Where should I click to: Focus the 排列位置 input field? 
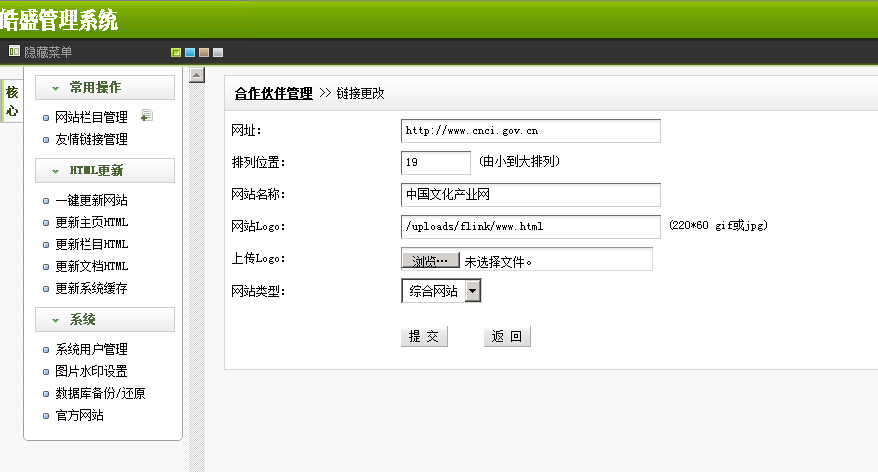436,163
